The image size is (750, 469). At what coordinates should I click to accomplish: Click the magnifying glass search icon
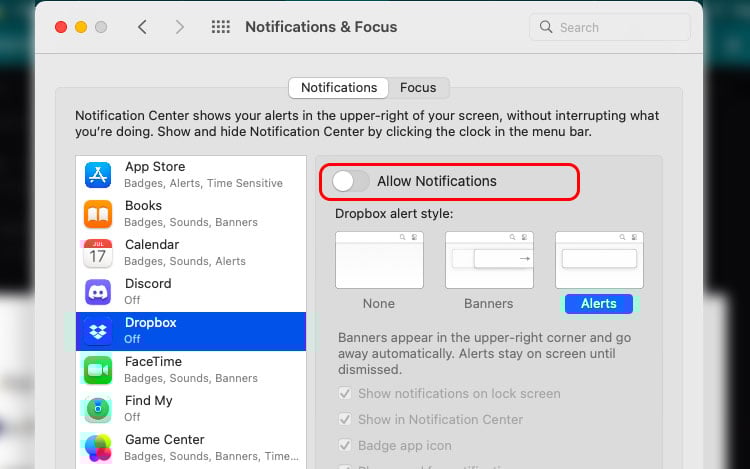(546, 27)
